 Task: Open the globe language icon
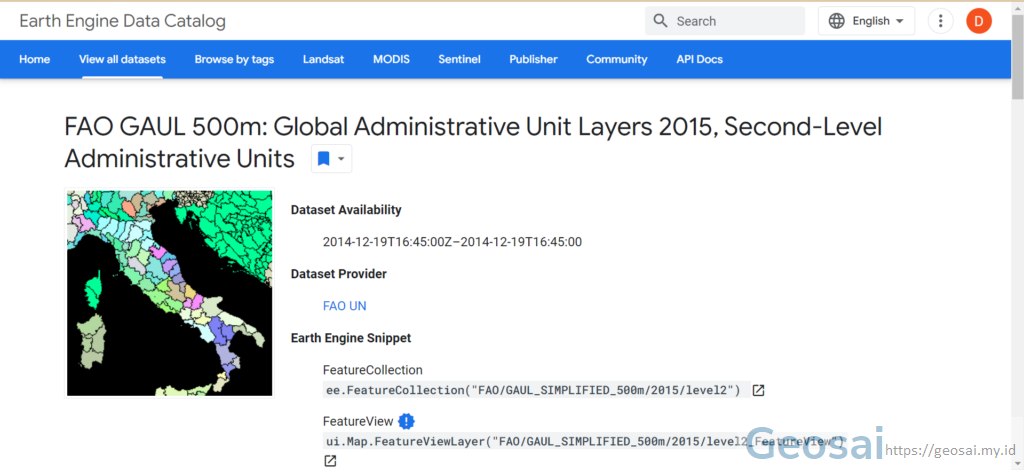(836, 21)
